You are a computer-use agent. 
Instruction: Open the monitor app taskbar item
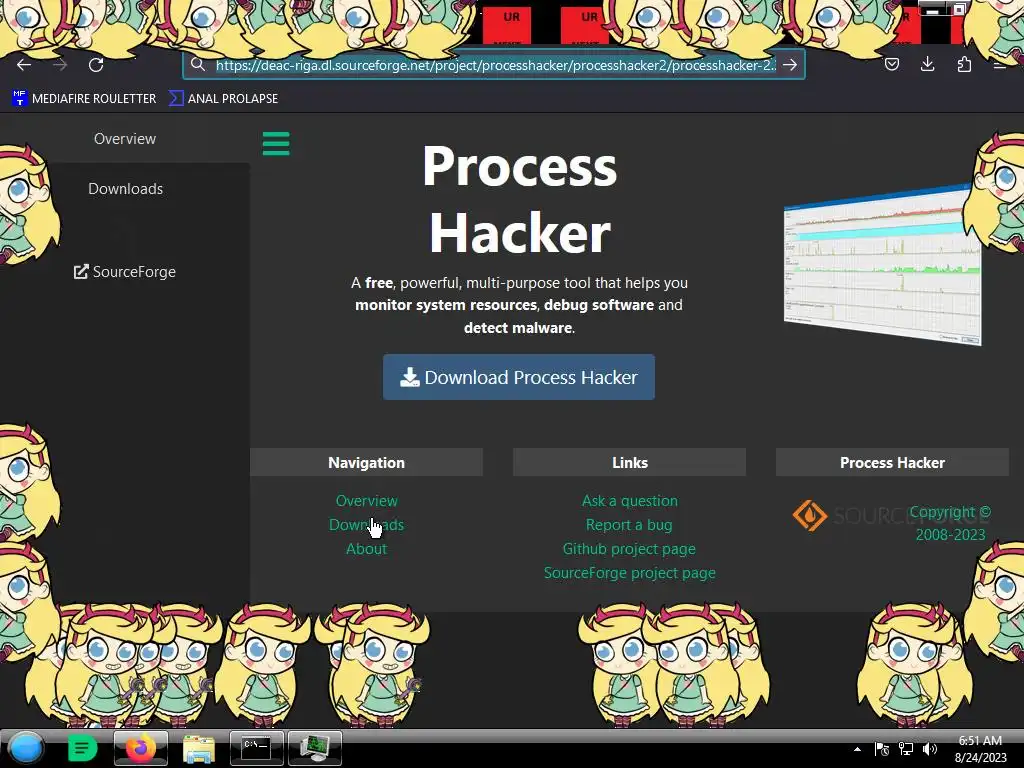[315, 748]
